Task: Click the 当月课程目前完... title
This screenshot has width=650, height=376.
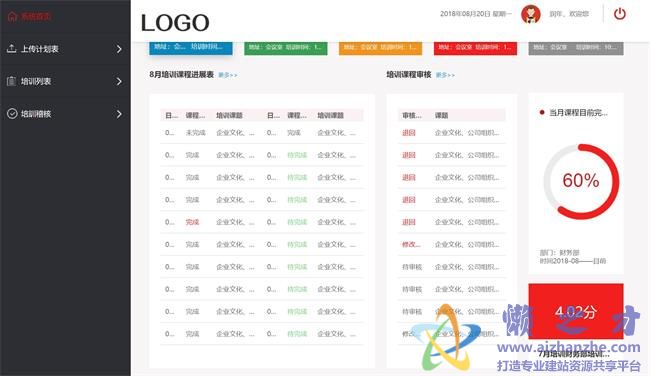Action: (x=578, y=112)
